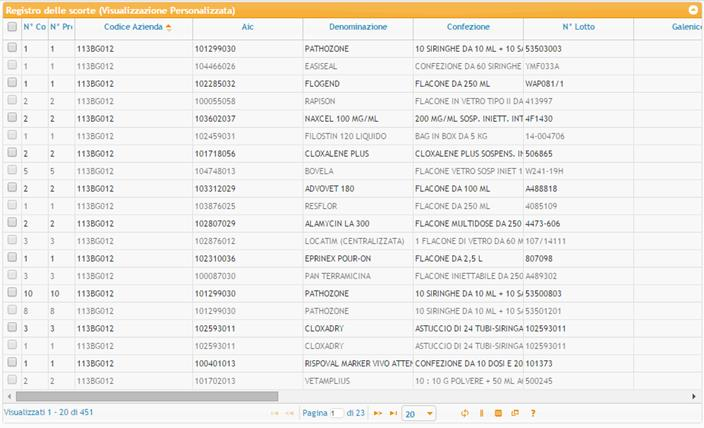This screenshot has width=704, height=428.
Task: Click lot number 53500803
Action: (543, 294)
